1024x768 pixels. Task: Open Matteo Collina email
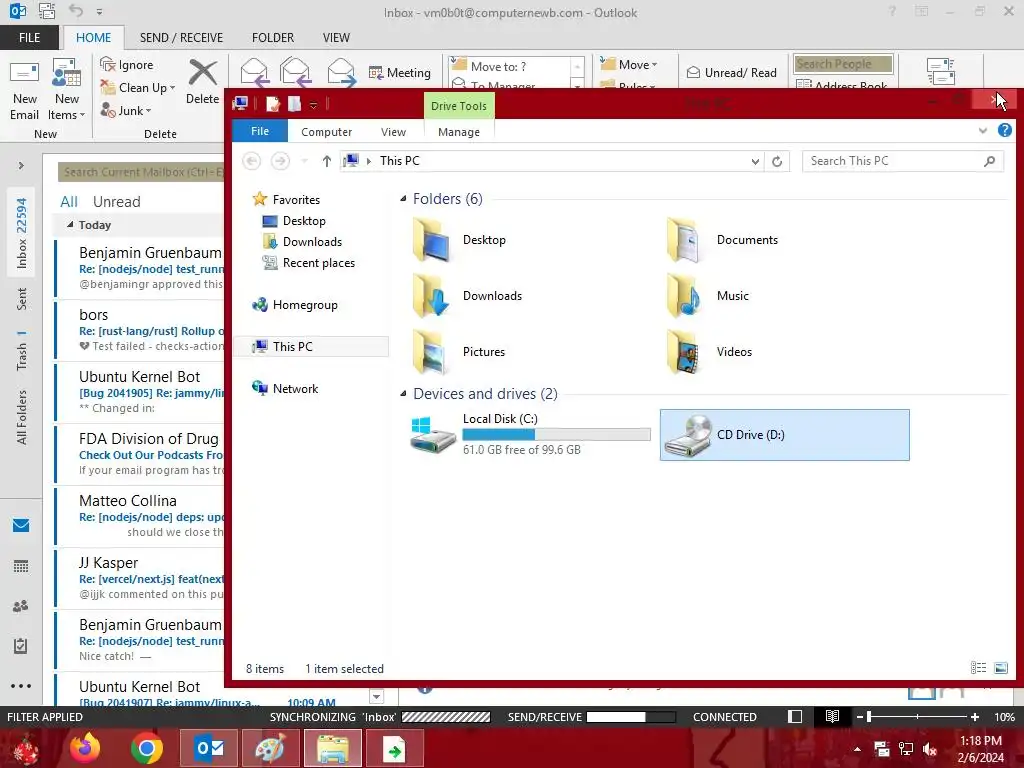(x=140, y=516)
